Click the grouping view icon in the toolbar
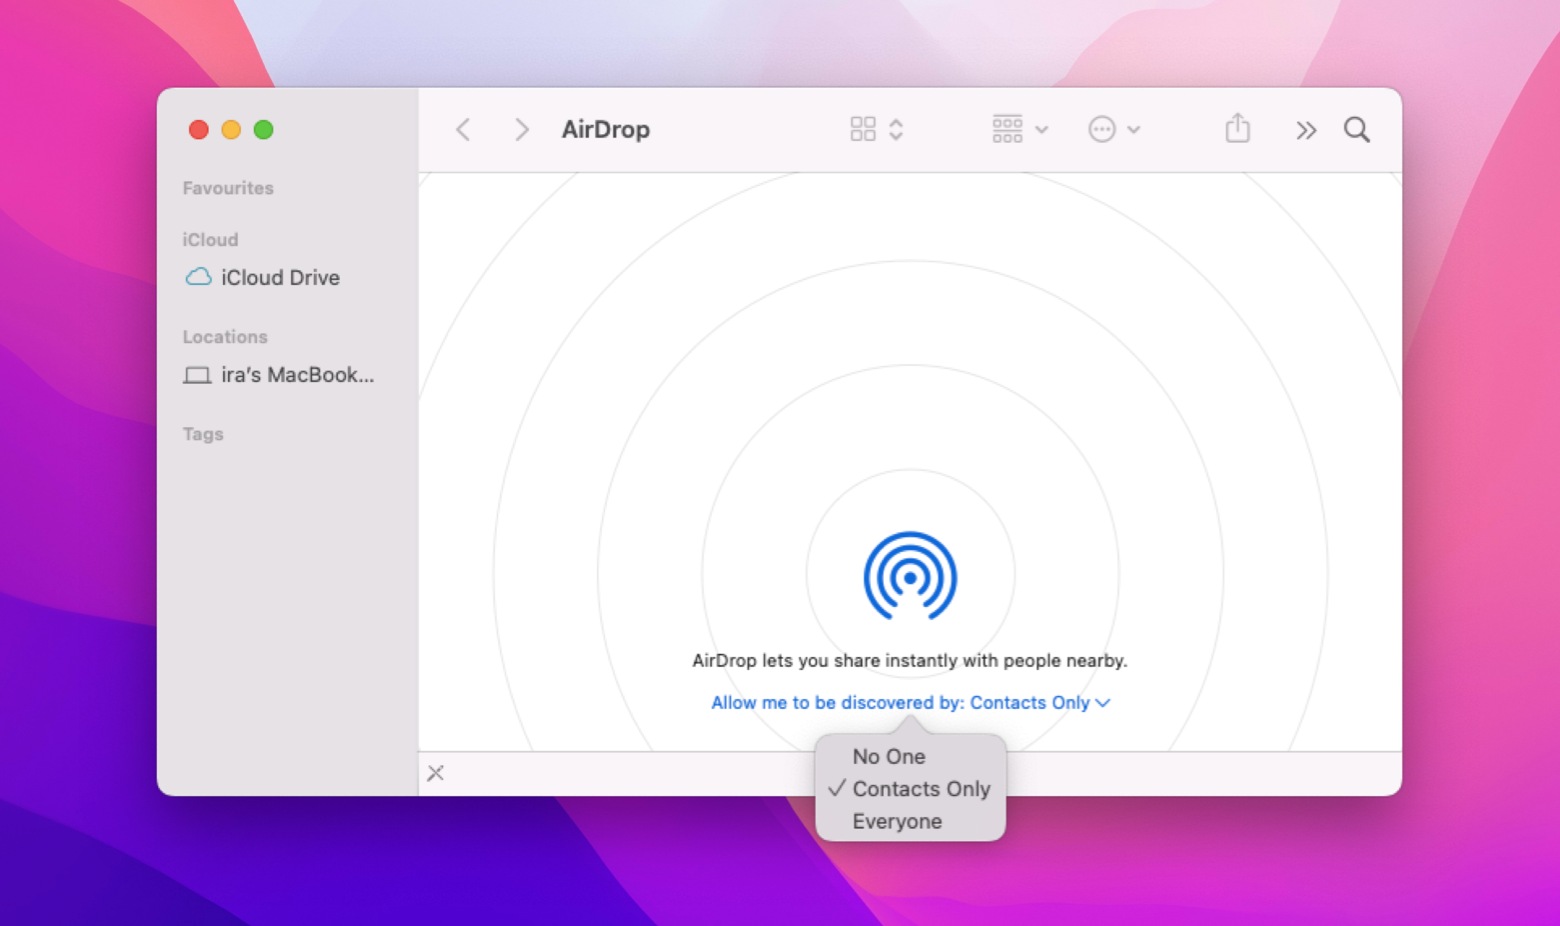 (x=1007, y=128)
